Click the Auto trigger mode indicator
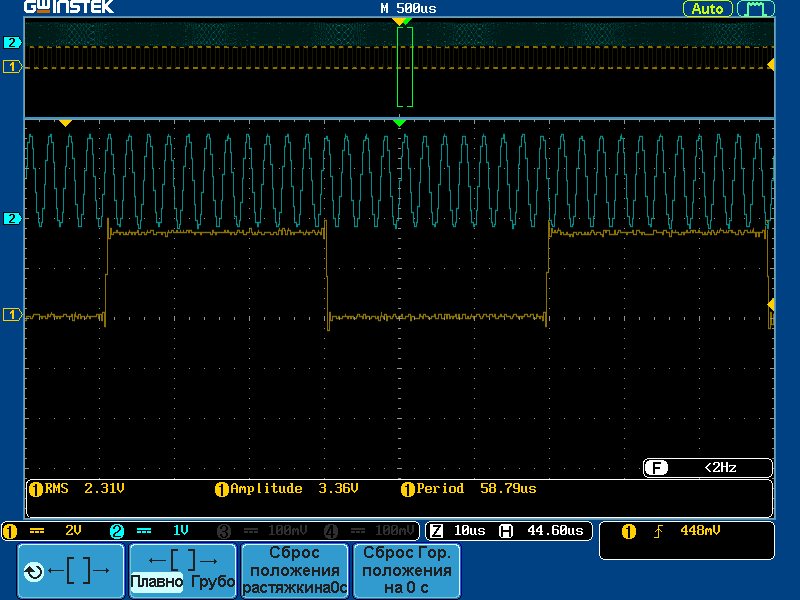 tap(707, 9)
